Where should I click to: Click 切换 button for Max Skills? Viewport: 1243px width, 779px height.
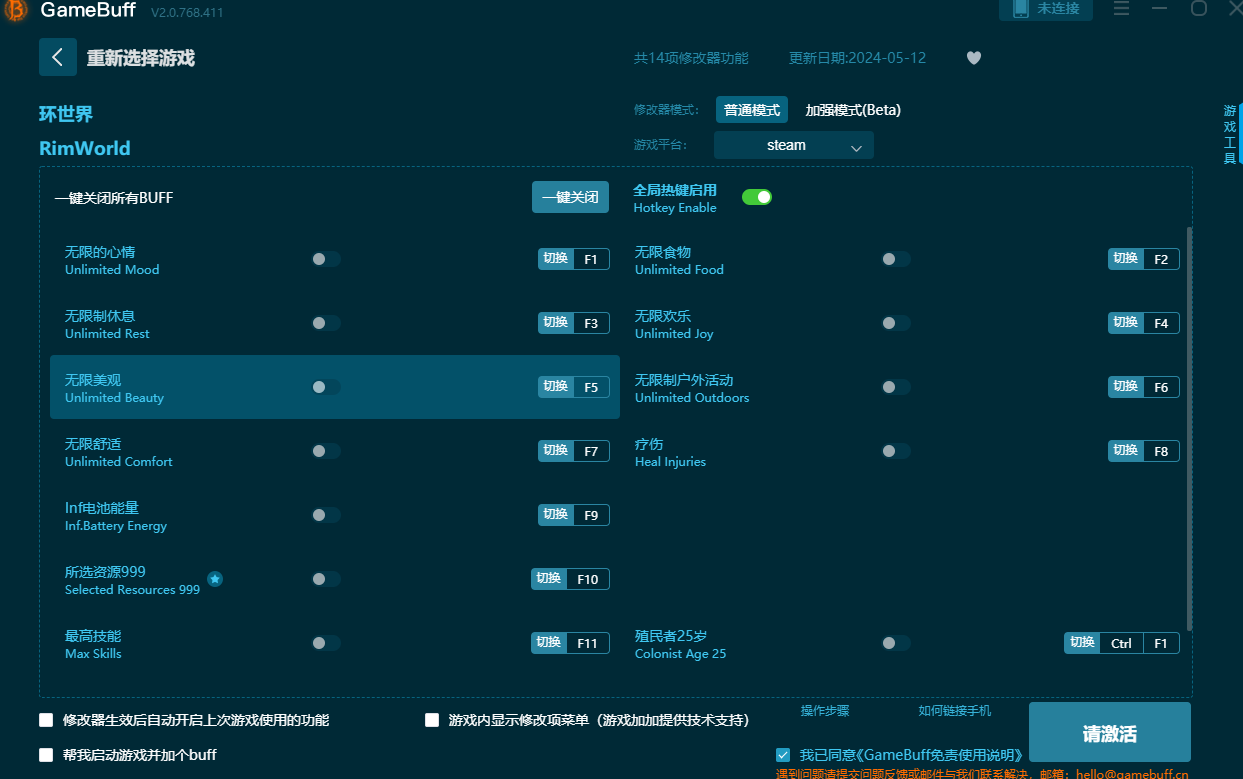(548, 643)
